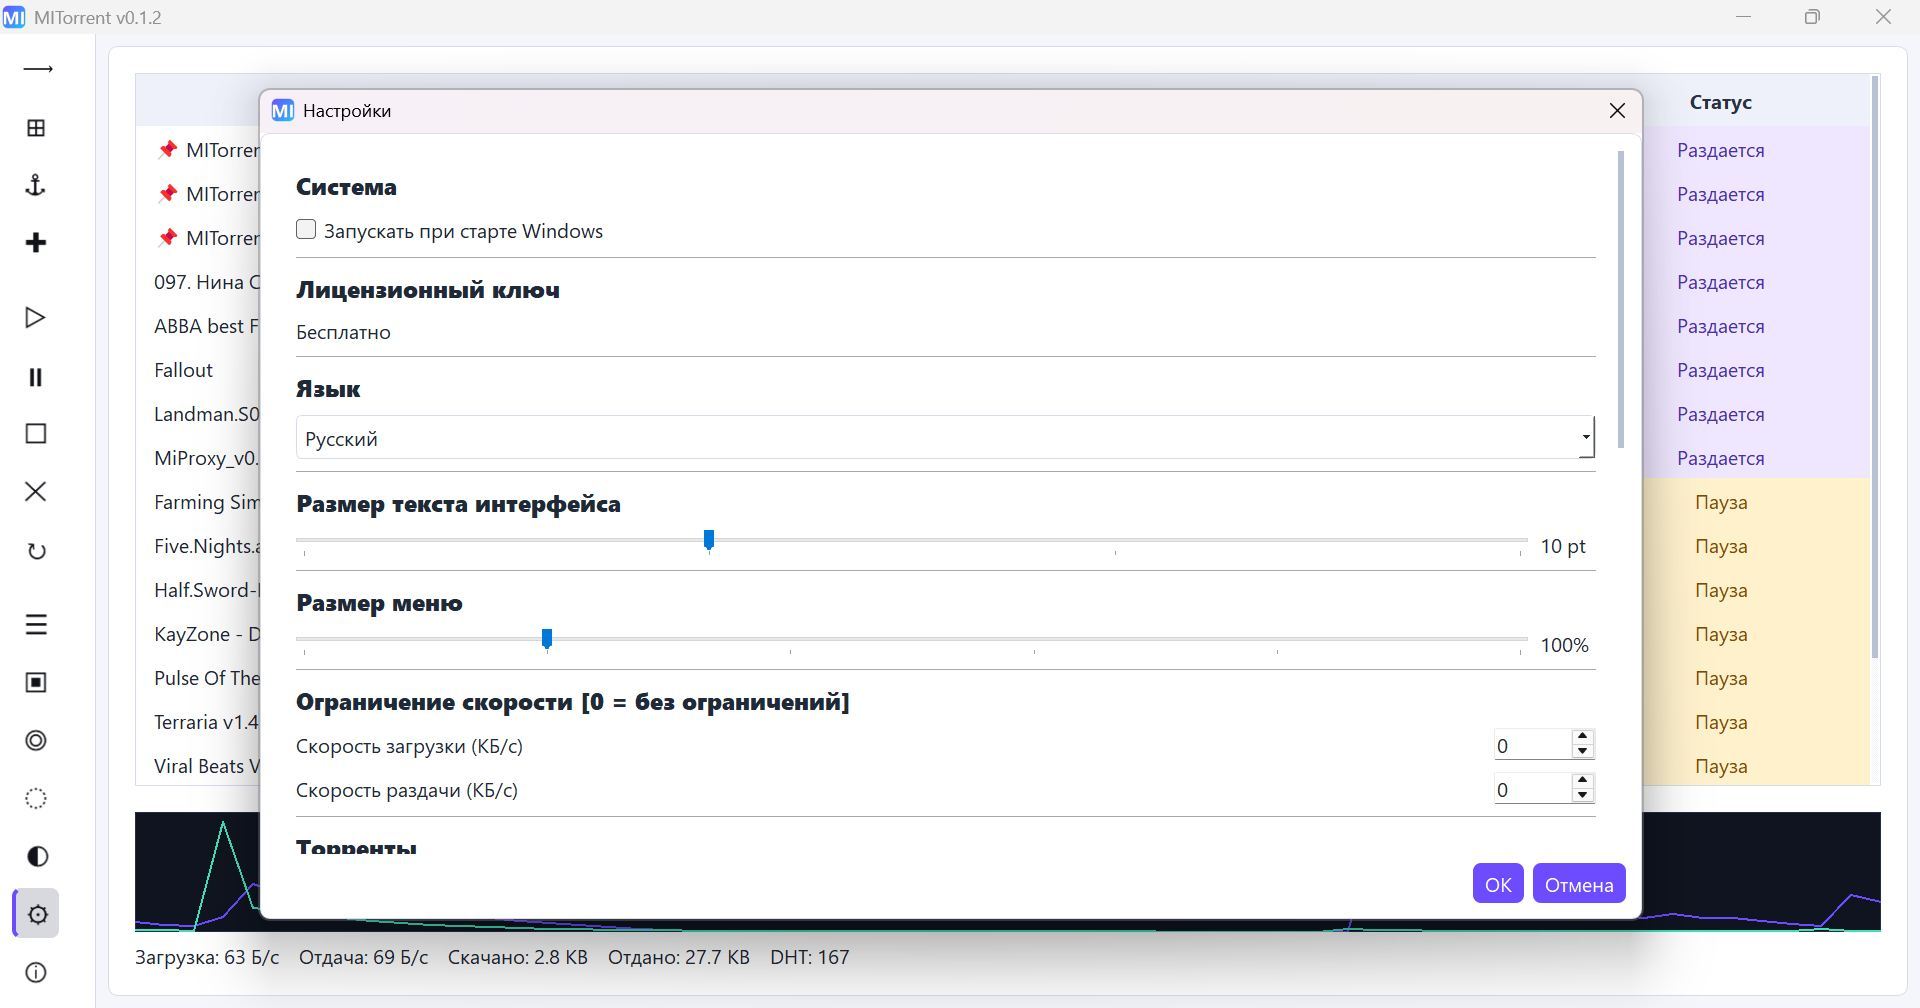The height and width of the screenshot is (1008, 1920).
Task: Click the pause icon in sidebar
Action: click(x=36, y=377)
